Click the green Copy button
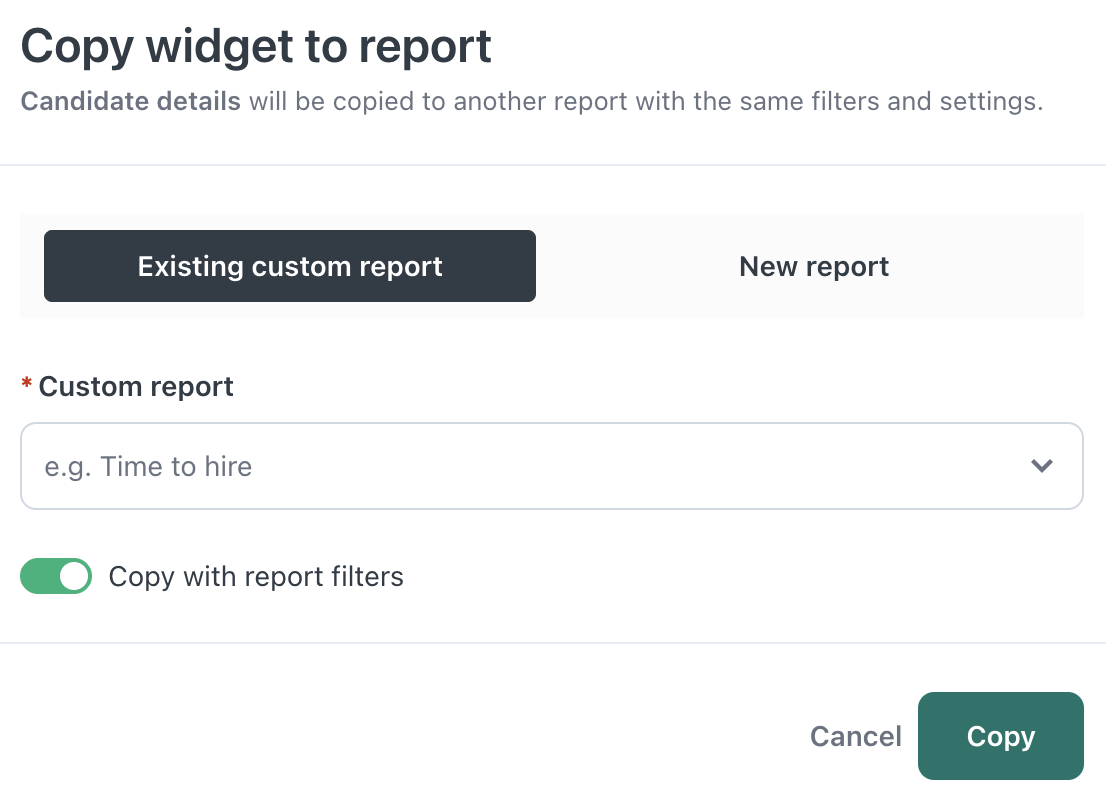The width and height of the screenshot is (1106, 796). tap(1000, 736)
